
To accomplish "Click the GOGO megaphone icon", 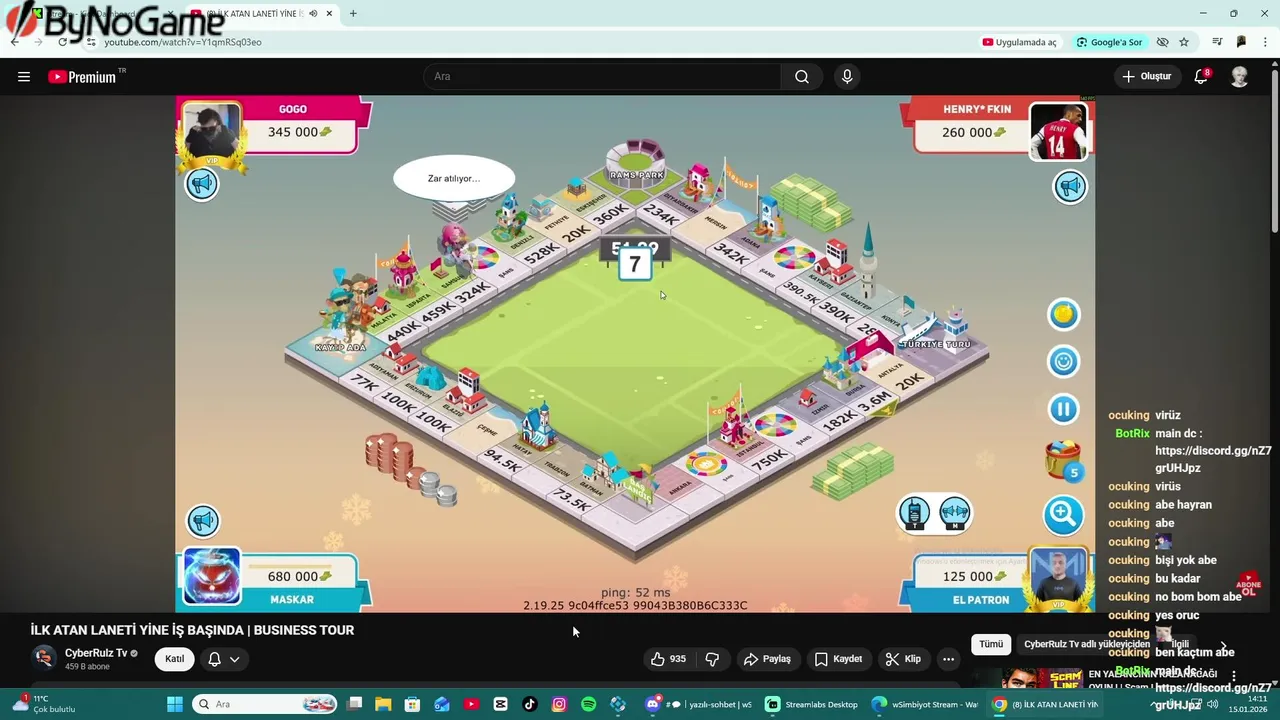I will 202,184.
